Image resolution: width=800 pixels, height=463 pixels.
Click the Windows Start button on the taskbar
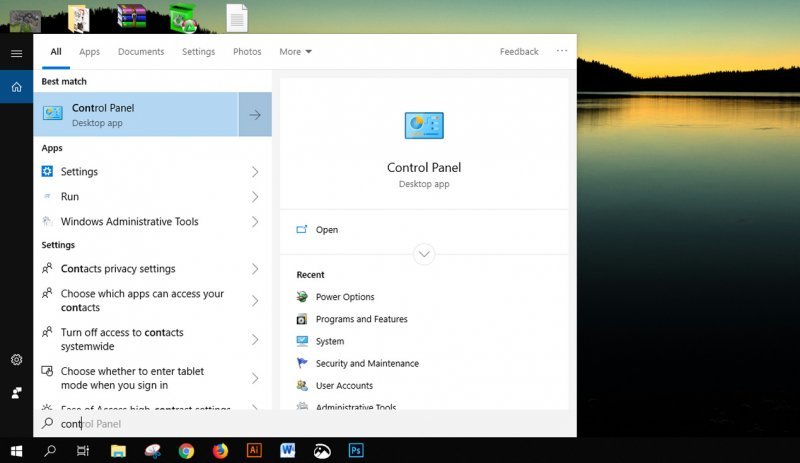pyautogui.click(x=16, y=451)
